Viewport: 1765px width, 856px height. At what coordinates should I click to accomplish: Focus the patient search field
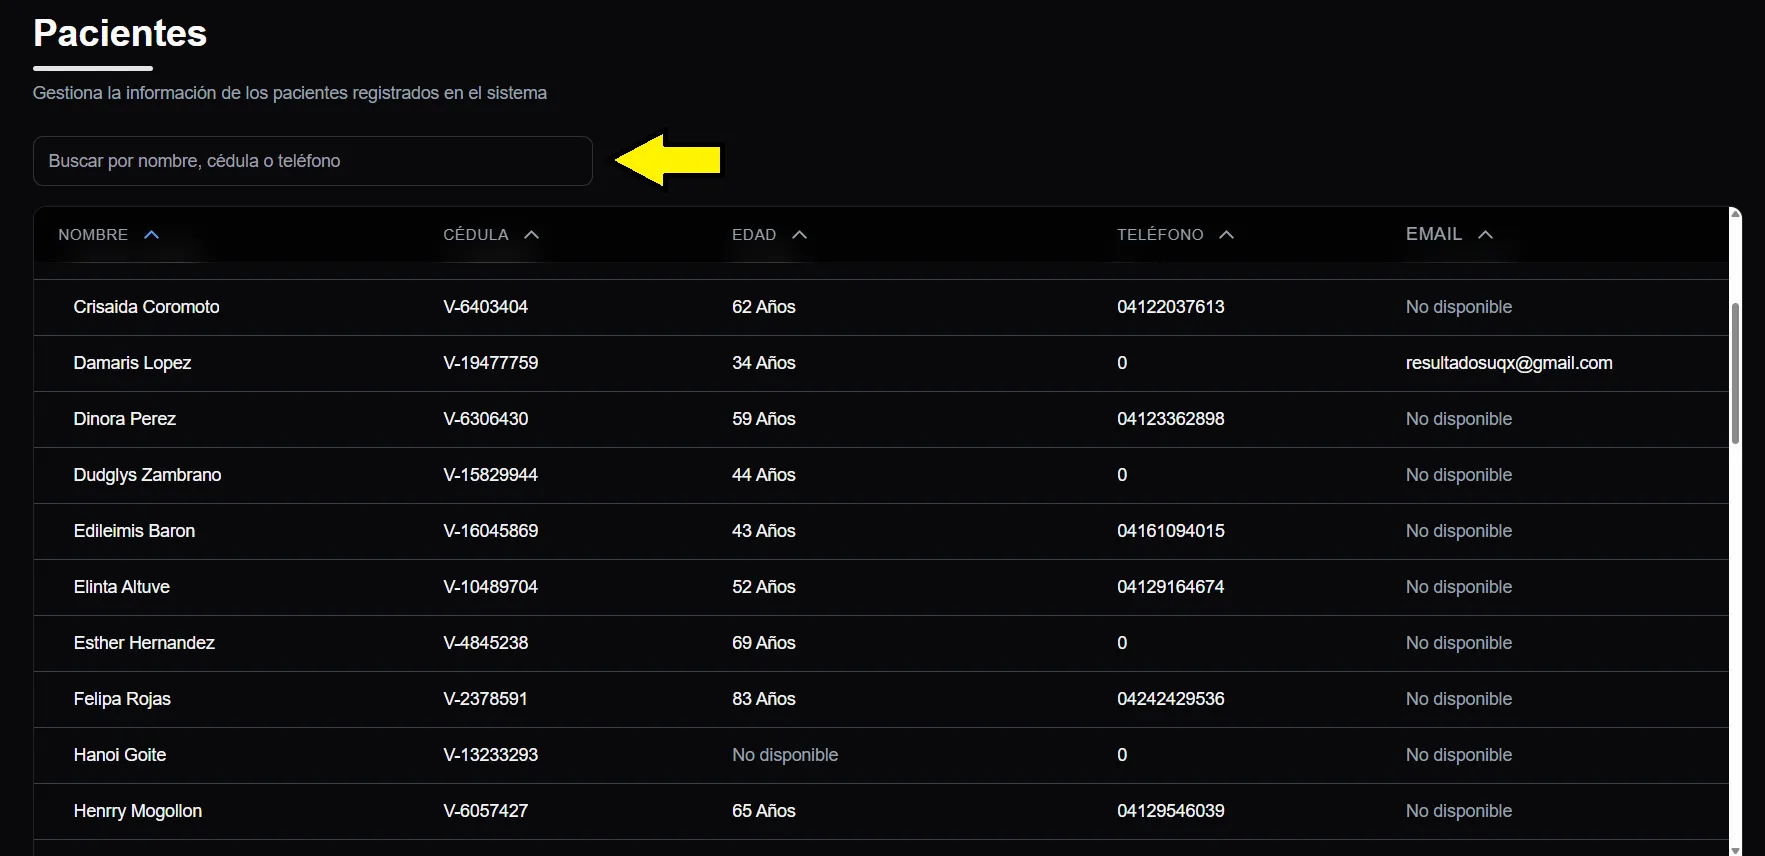tap(312, 161)
